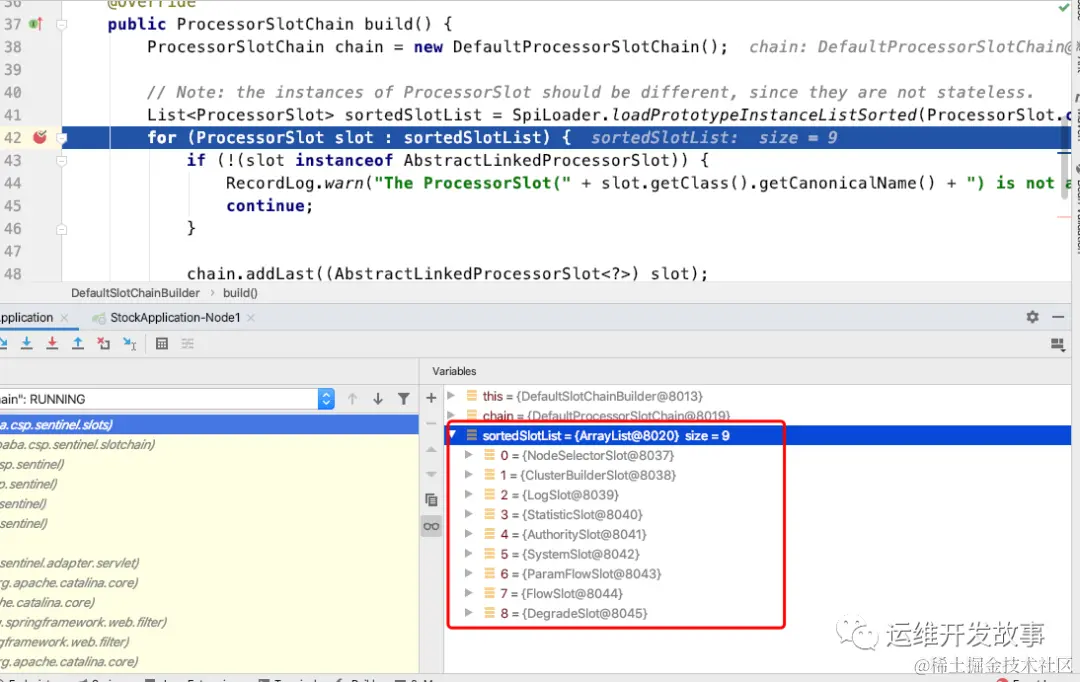Image resolution: width=1080 pixels, height=682 pixels.
Task: Add a new watch with plus icon
Action: click(x=431, y=397)
